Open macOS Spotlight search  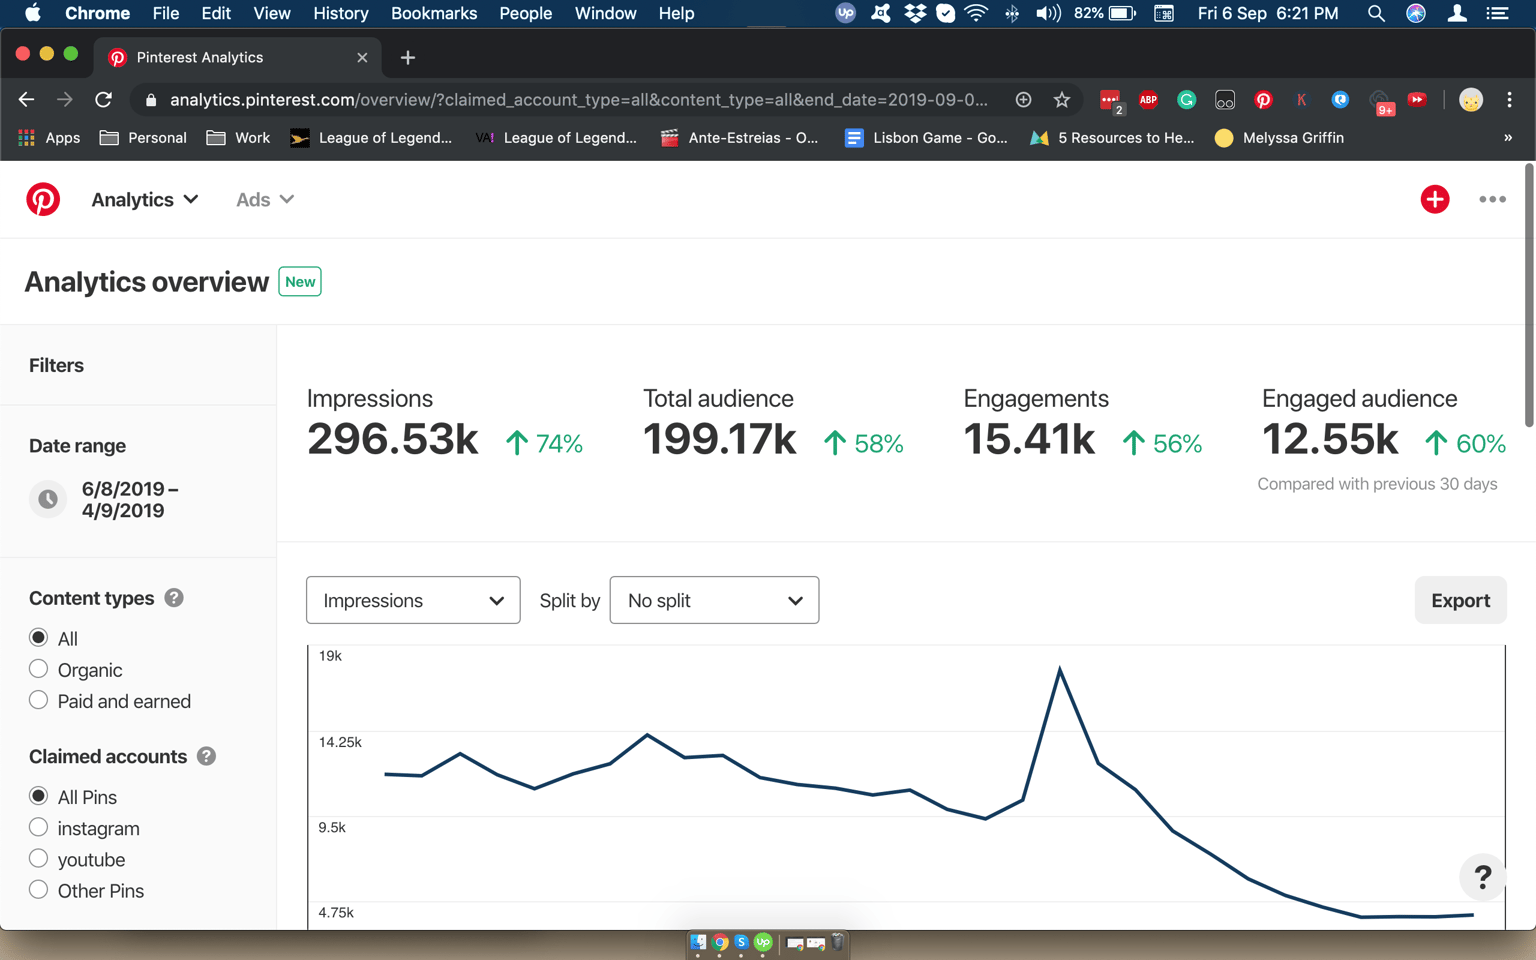1376,13
